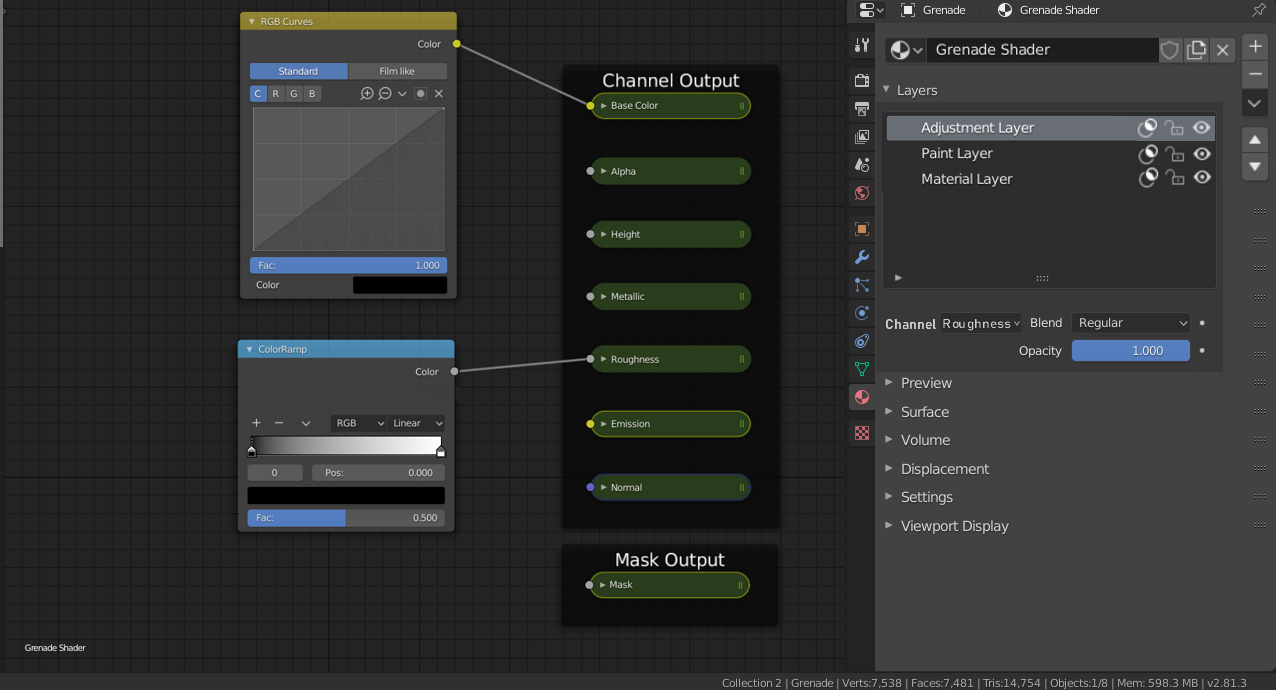Open the Render properties tab
1276x690 pixels.
862,80
